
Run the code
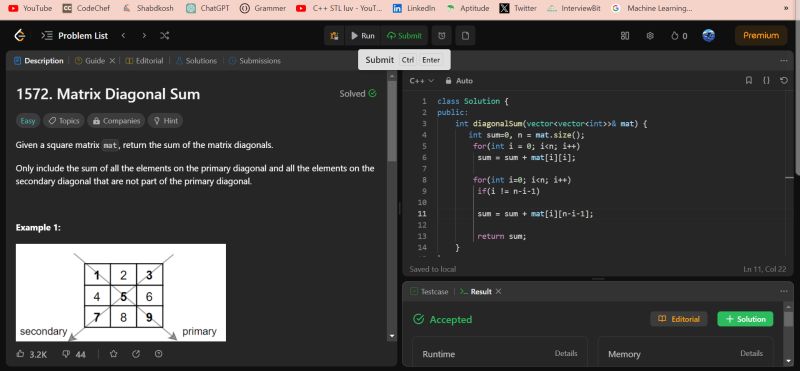pos(363,36)
